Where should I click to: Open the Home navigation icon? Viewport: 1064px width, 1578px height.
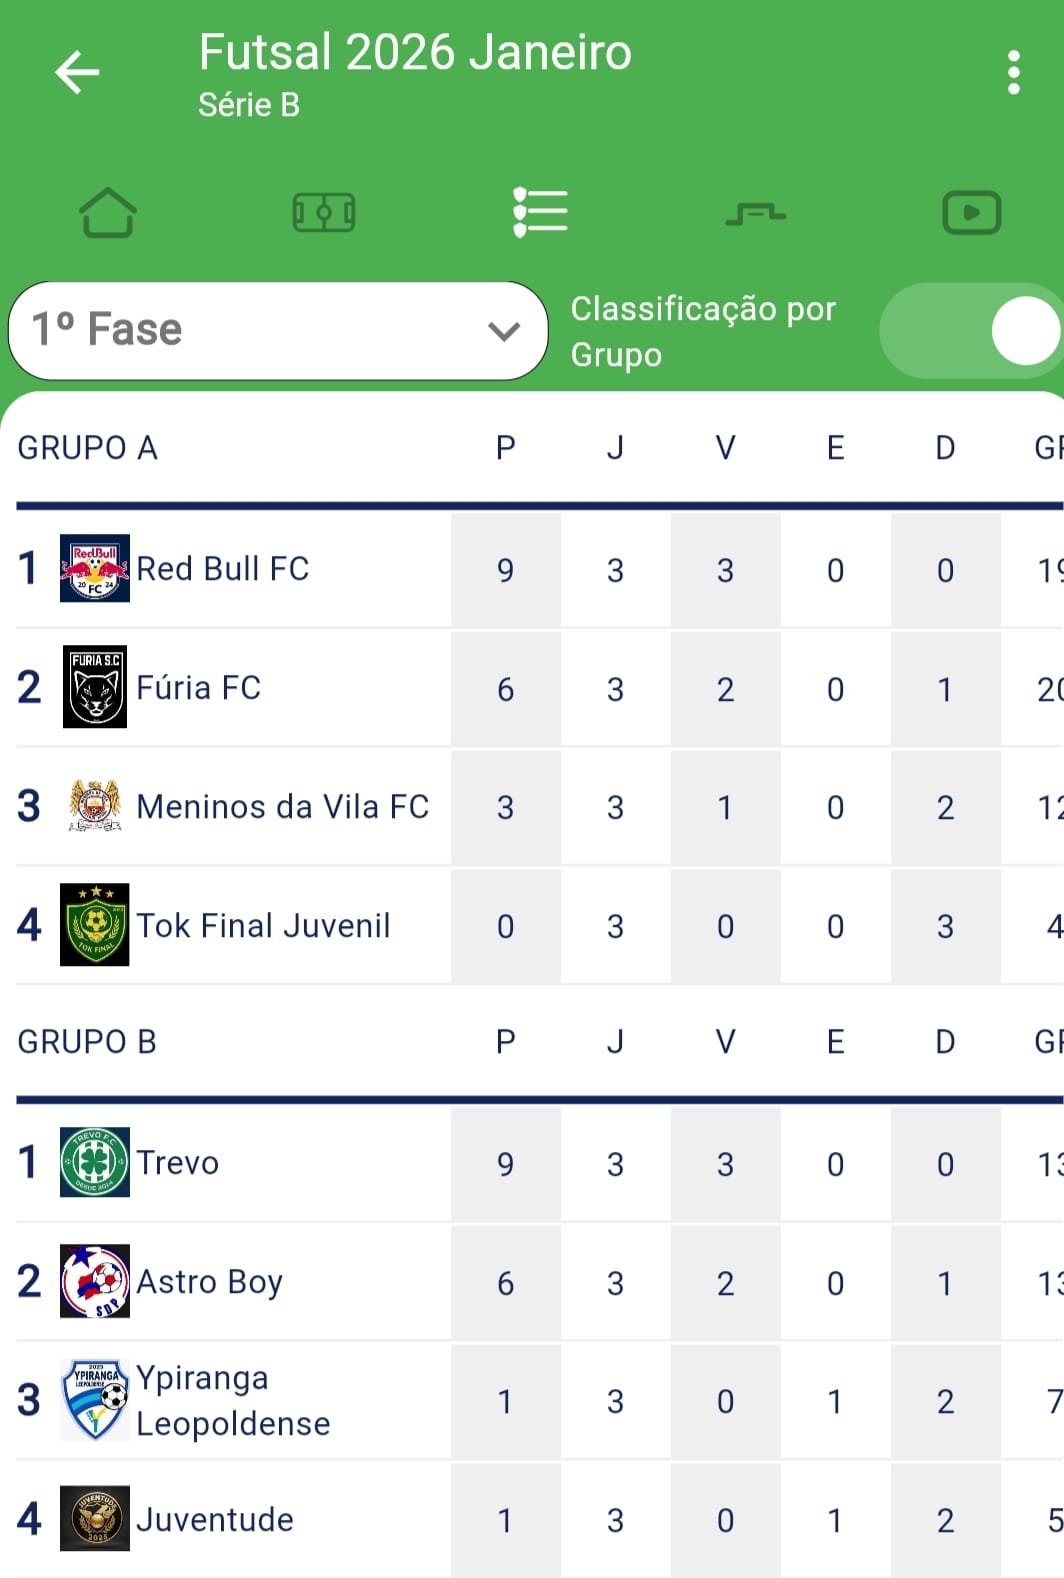pos(108,212)
